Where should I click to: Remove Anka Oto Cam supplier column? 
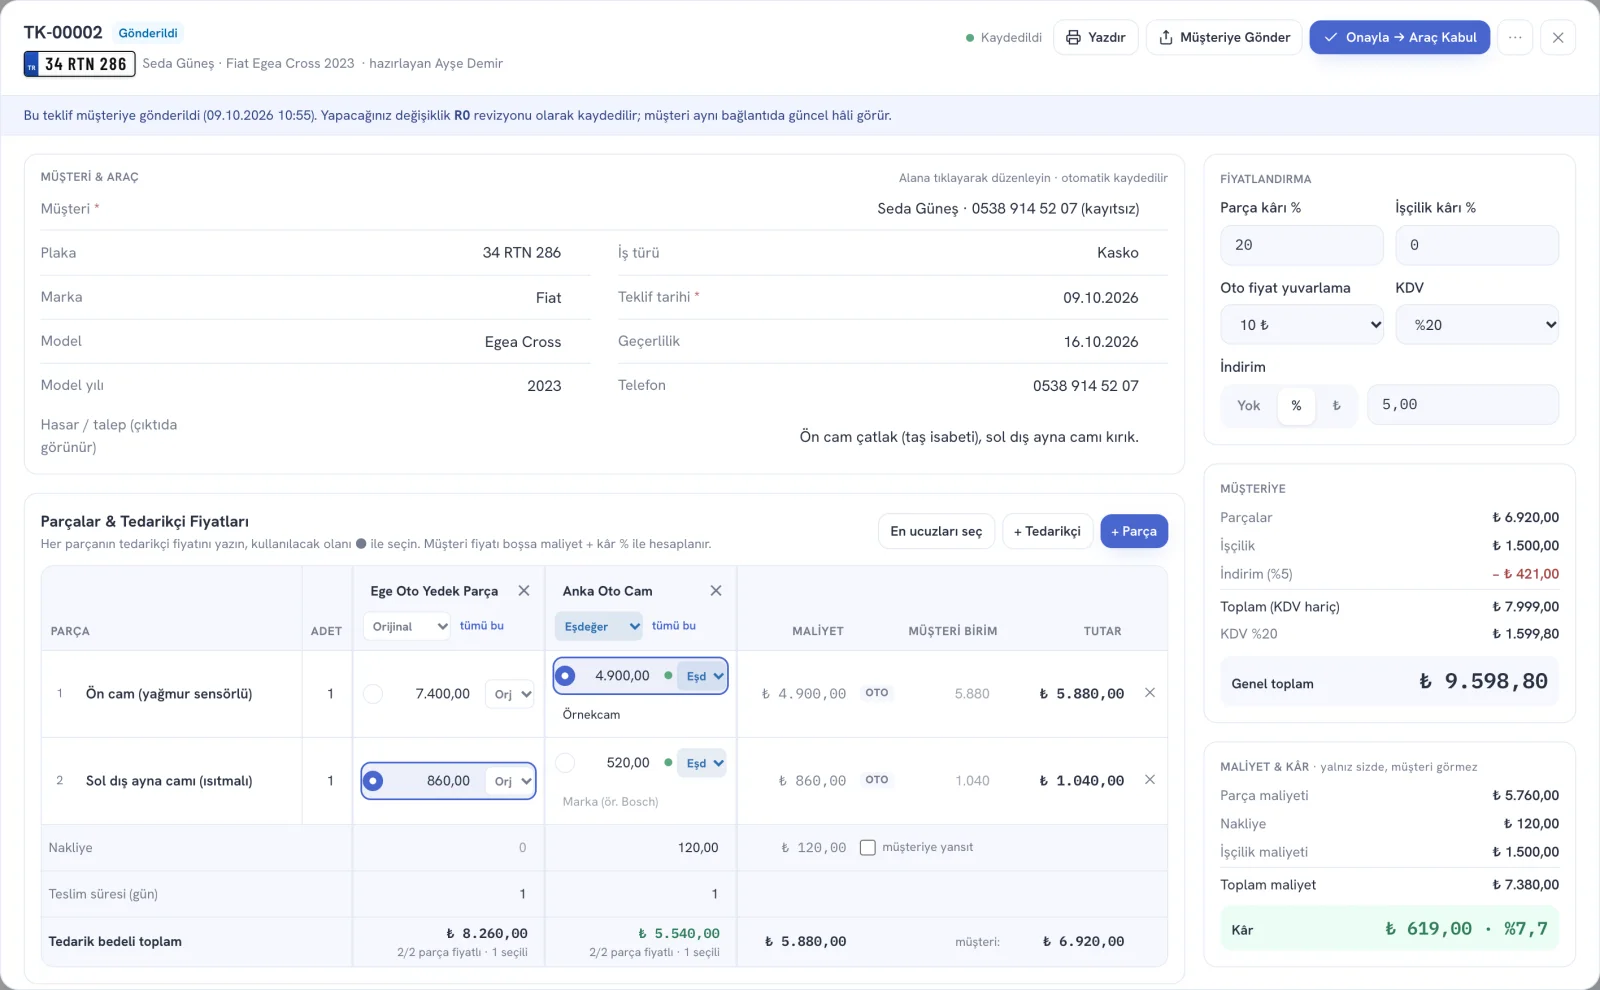716,591
